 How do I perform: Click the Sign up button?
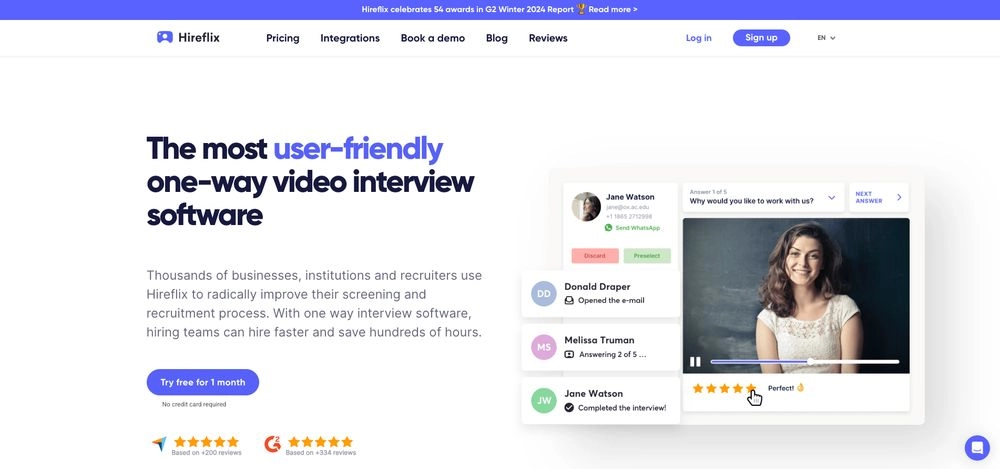[761, 38]
